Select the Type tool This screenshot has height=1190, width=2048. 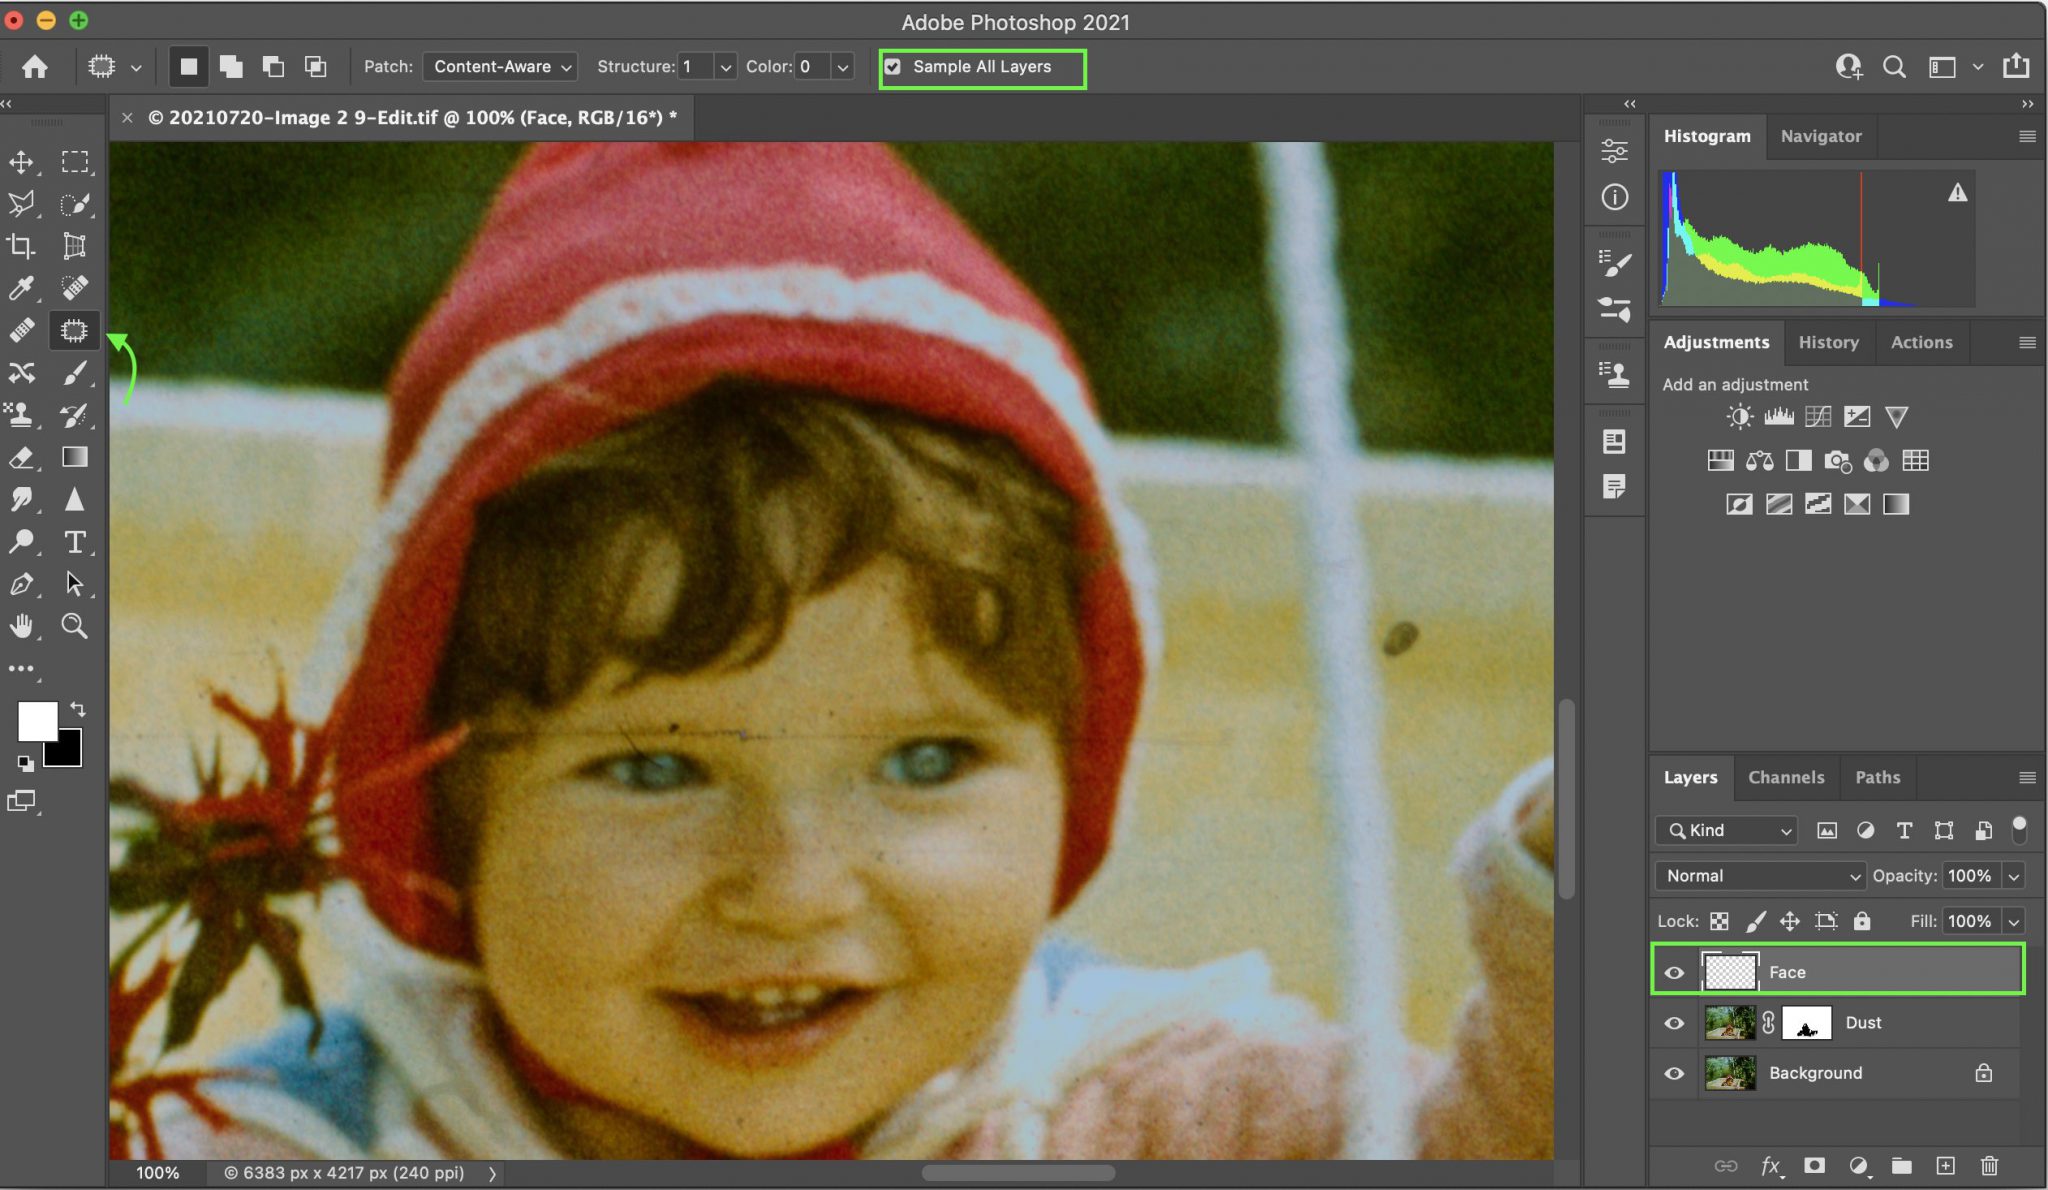[x=74, y=542]
